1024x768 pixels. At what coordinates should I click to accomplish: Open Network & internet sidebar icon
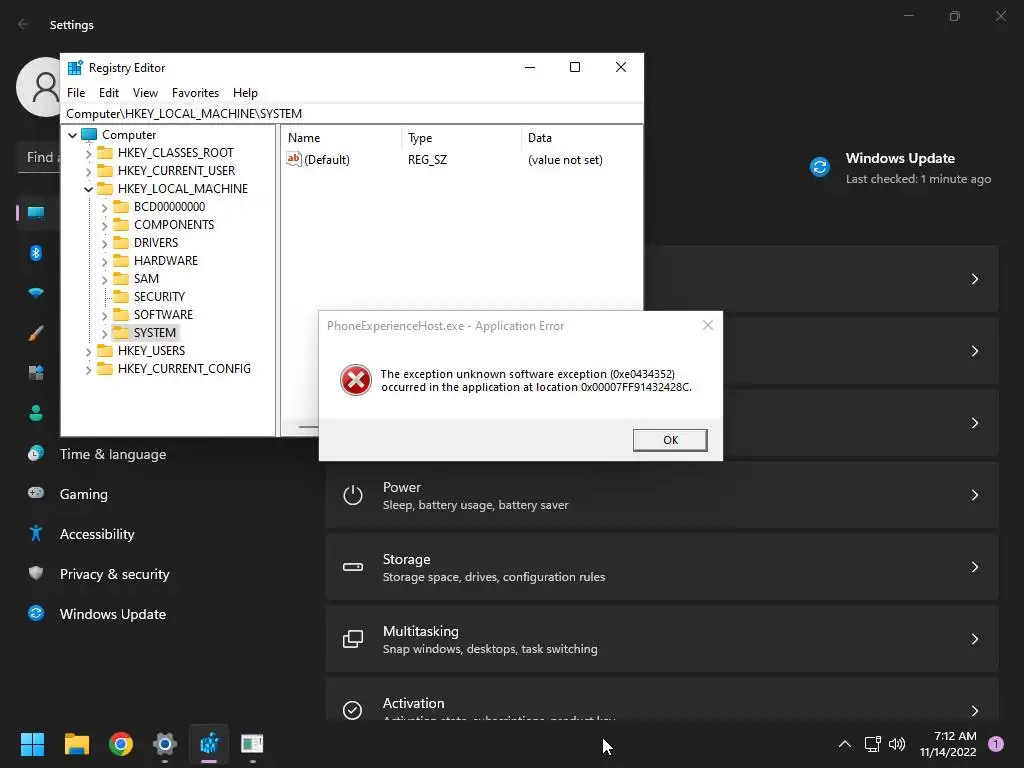pyautogui.click(x=36, y=293)
